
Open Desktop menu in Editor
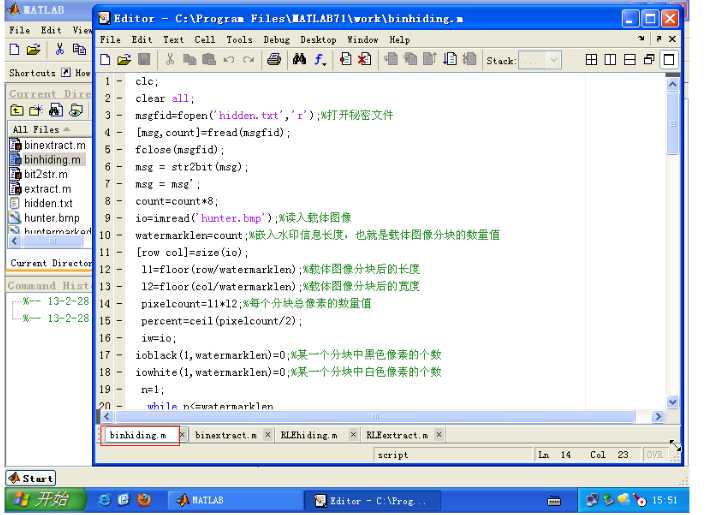[318, 40]
